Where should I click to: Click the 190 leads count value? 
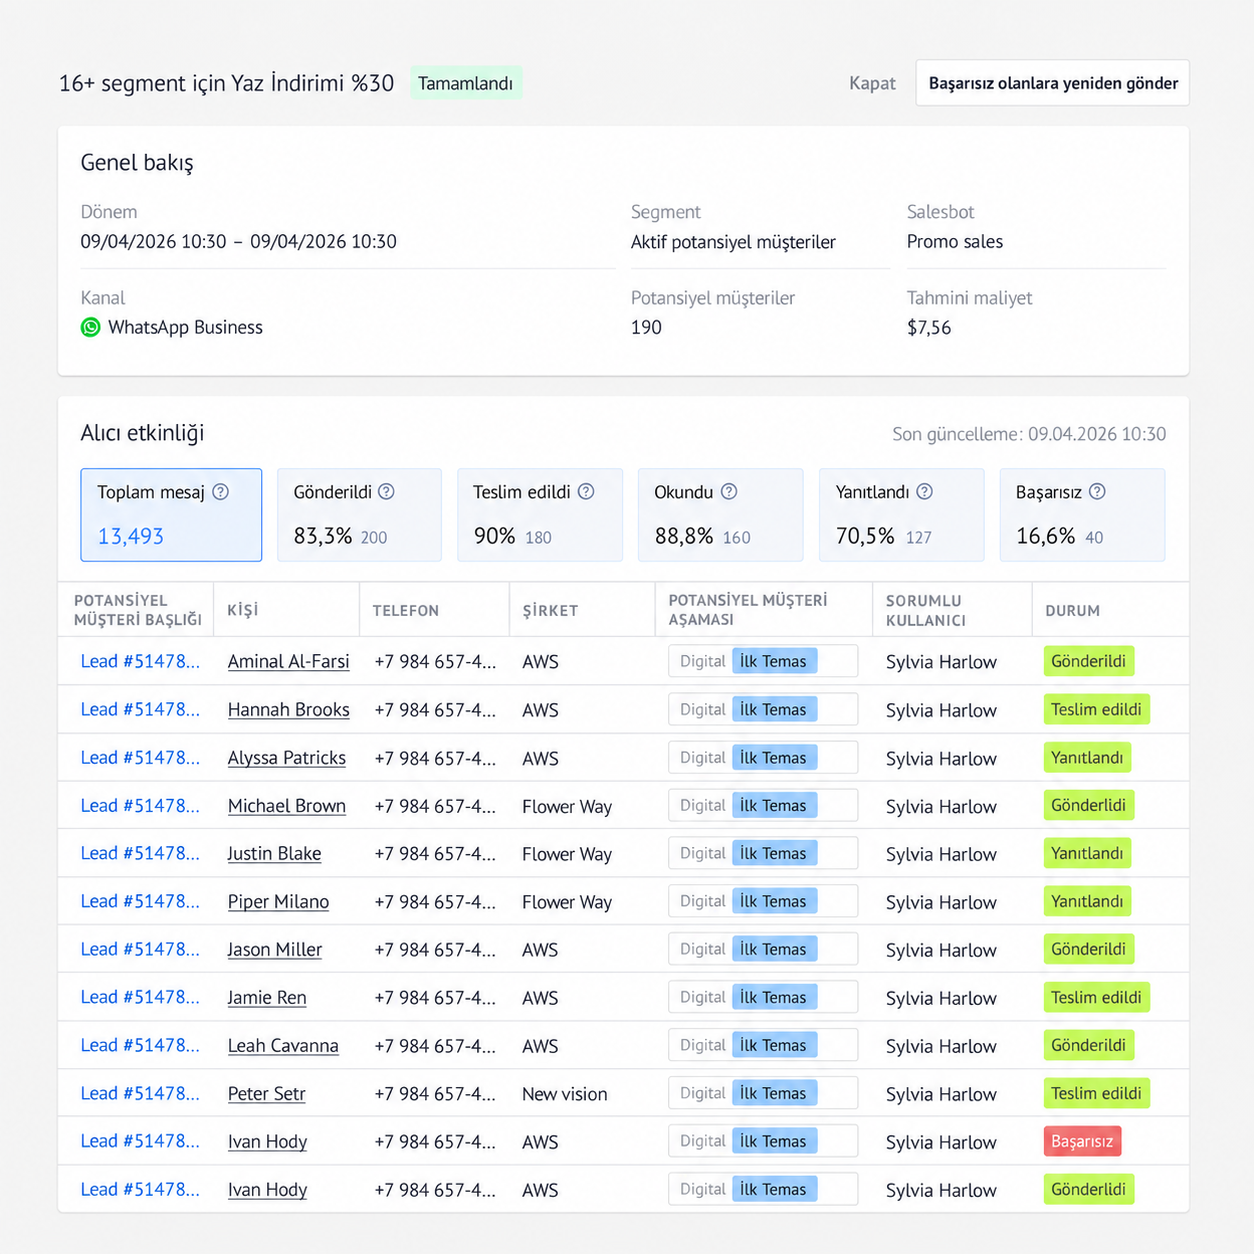point(646,327)
